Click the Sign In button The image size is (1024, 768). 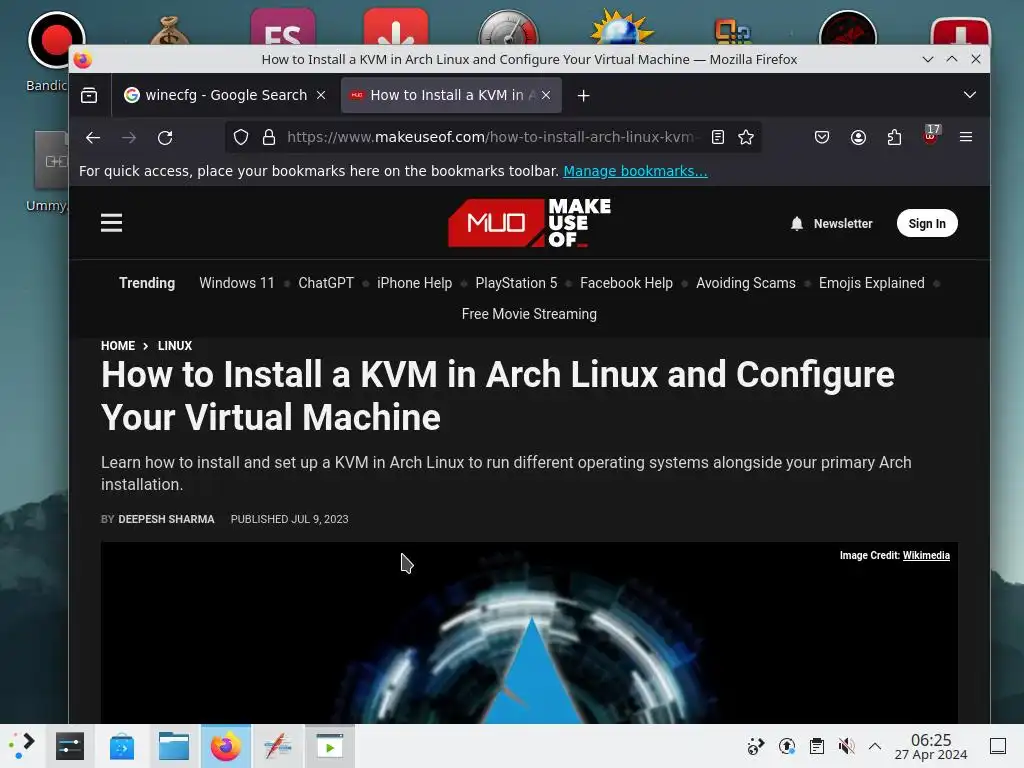(927, 223)
